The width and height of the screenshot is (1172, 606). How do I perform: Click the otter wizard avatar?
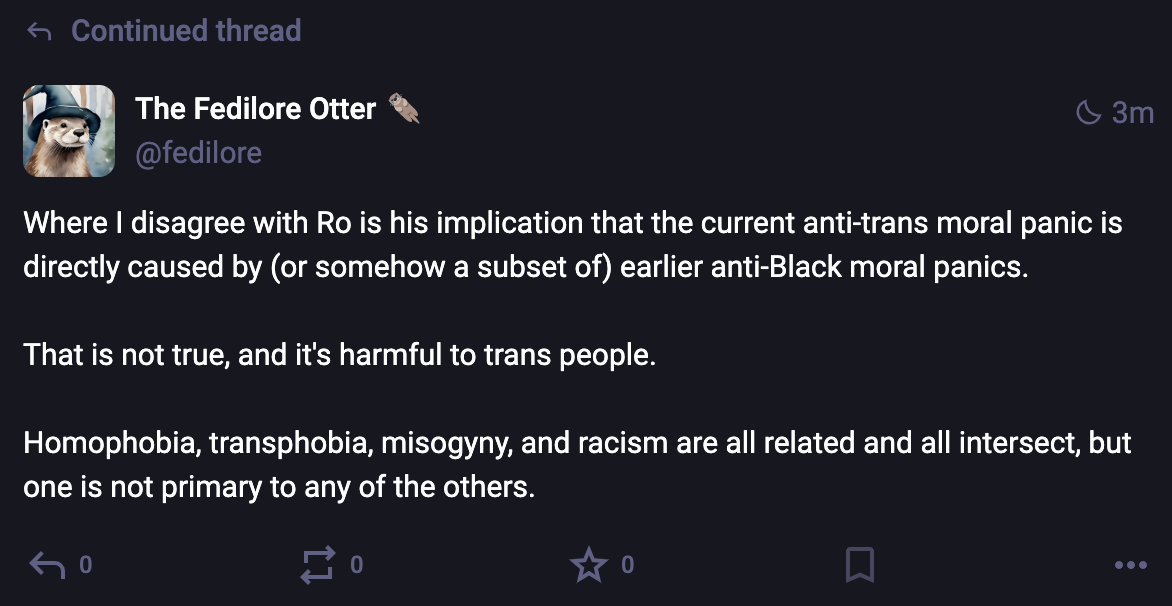click(x=69, y=130)
